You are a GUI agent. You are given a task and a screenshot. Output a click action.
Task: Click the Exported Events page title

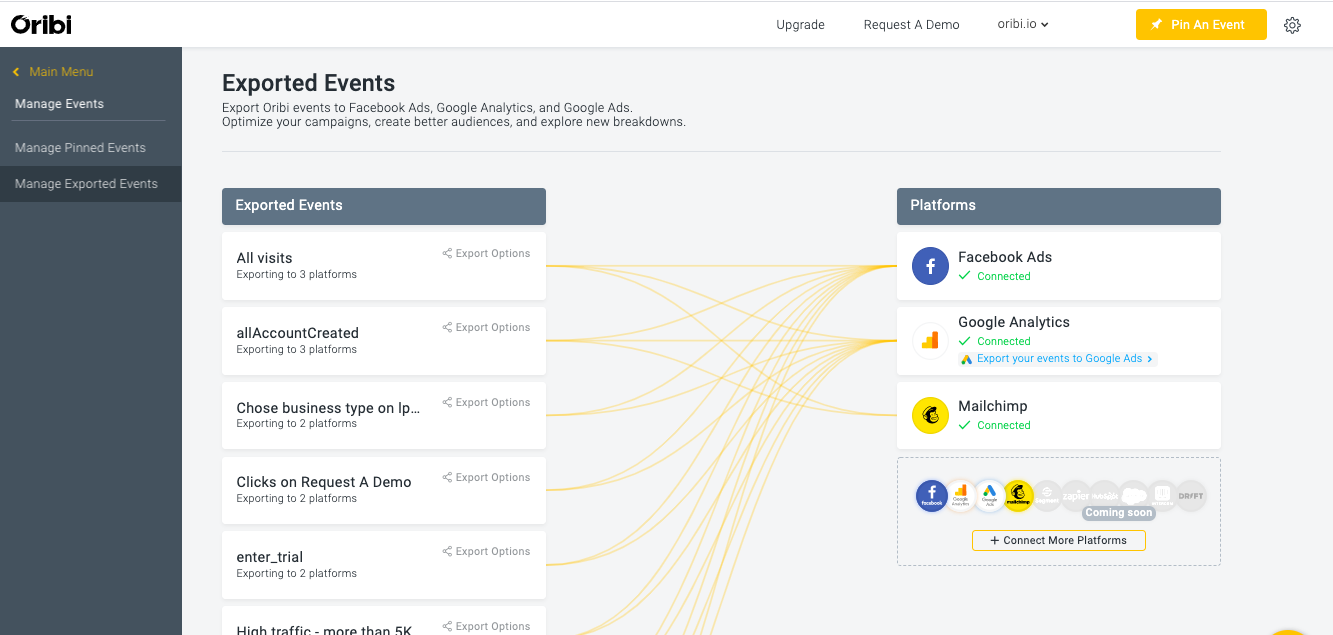tap(308, 83)
